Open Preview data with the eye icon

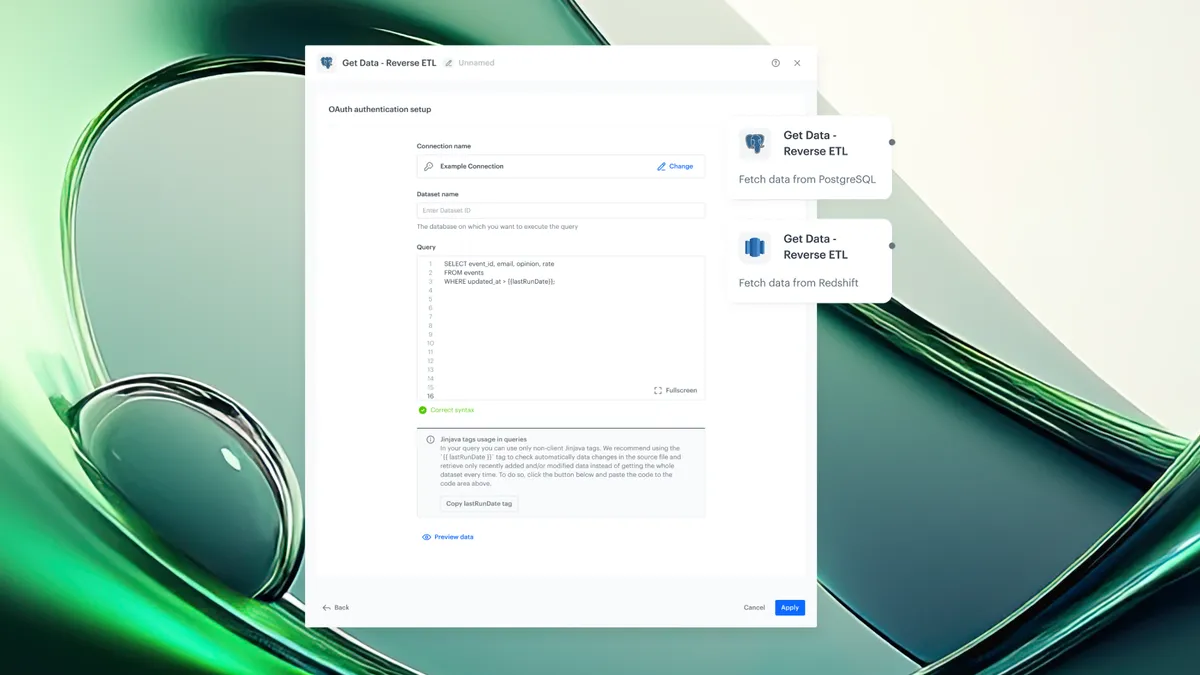pos(427,537)
